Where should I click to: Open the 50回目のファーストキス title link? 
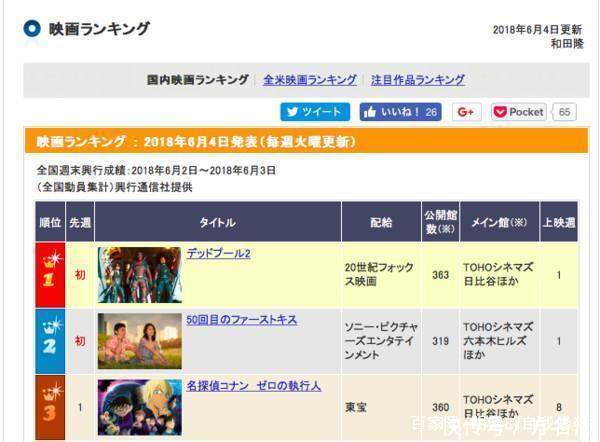tap(242, 320)
